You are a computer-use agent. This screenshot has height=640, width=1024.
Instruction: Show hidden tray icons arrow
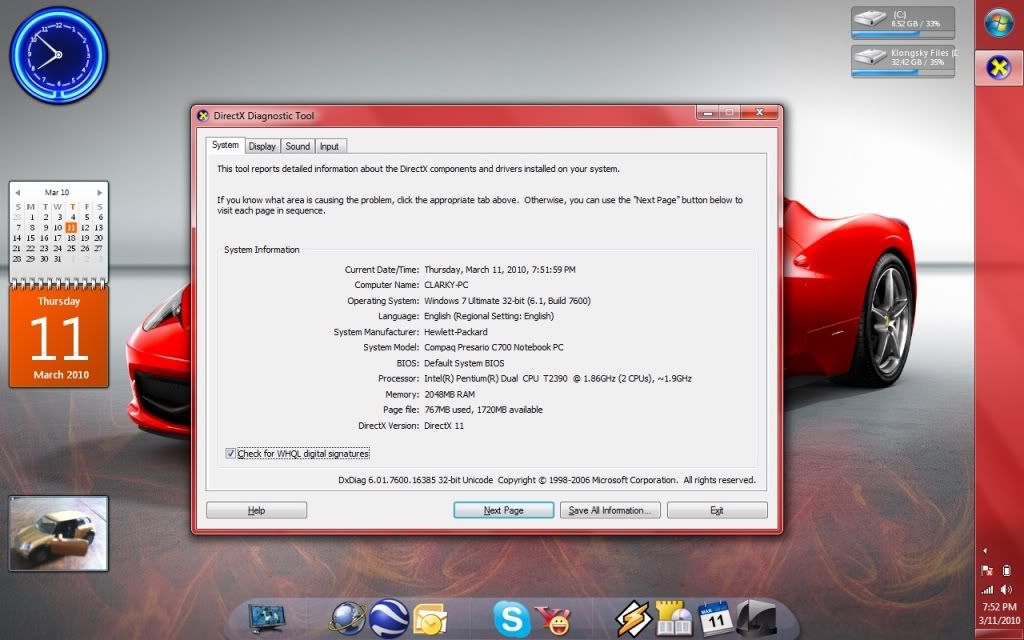[x=985, y=551]
